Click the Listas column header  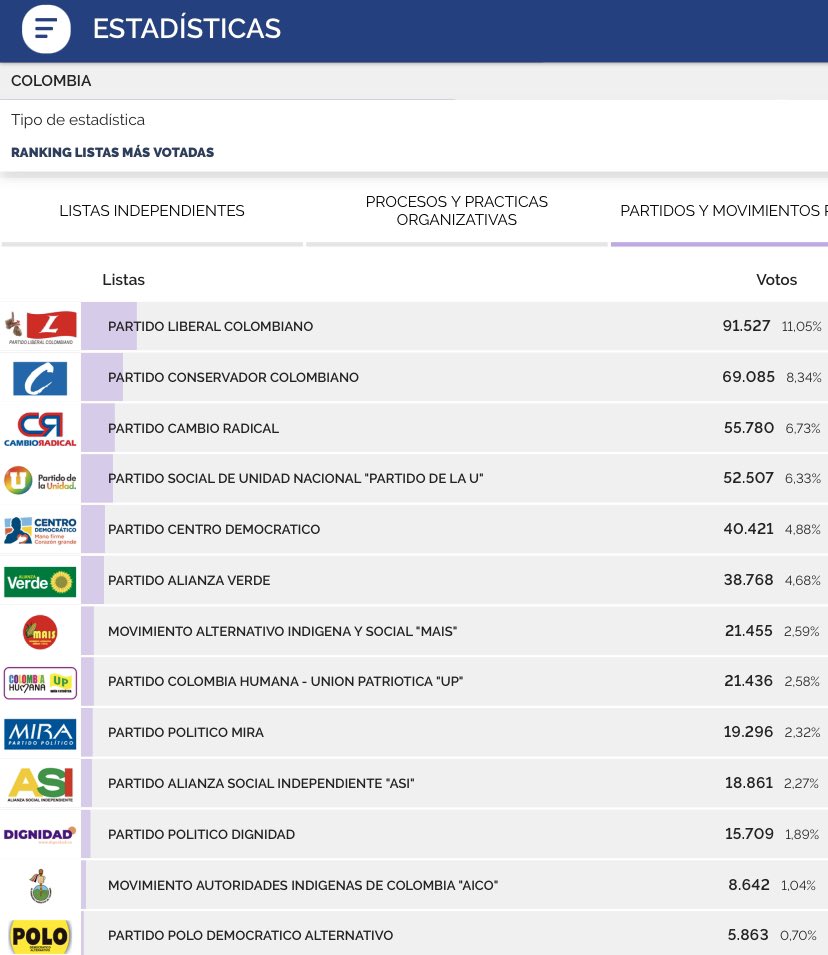point(124,280)
